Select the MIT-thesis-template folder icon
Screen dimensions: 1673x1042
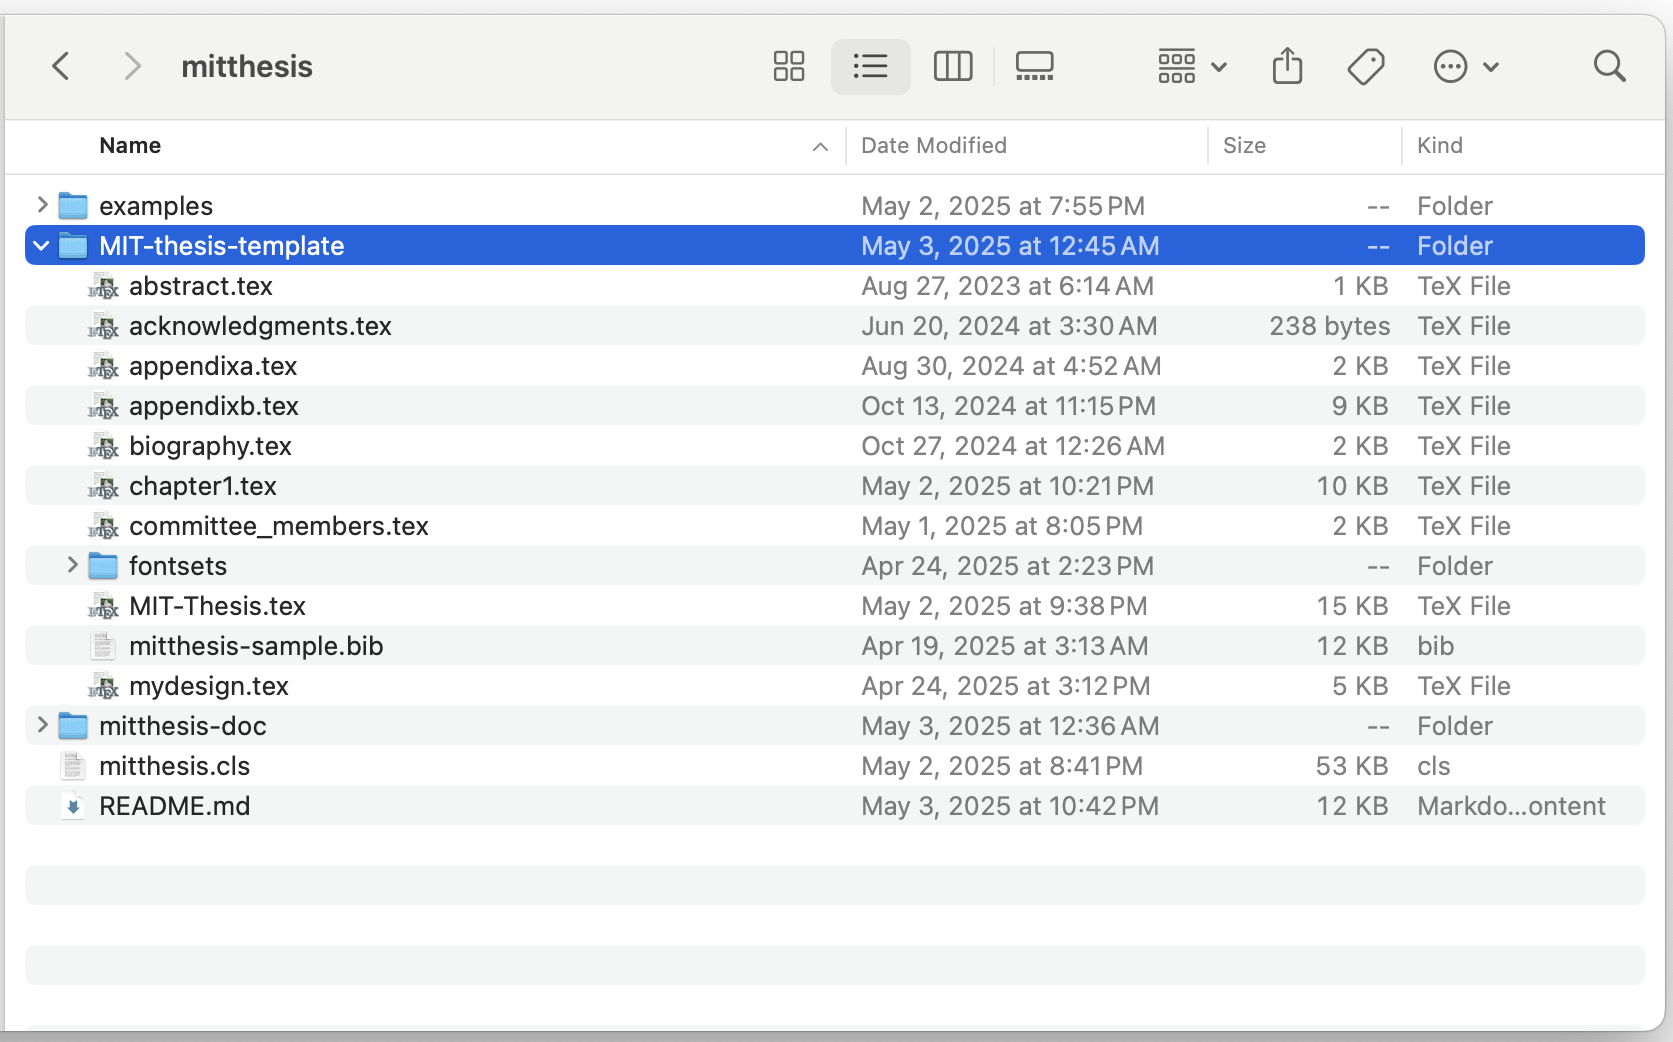pos(73,246)
